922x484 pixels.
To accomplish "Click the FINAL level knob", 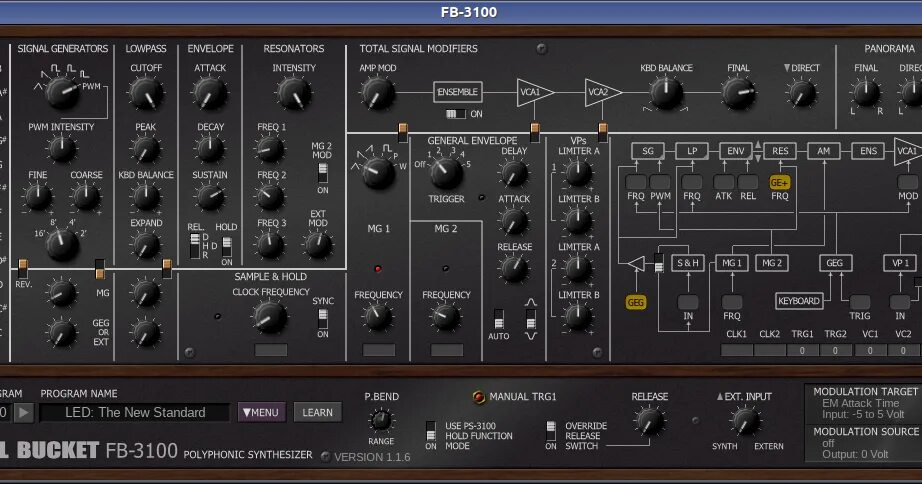I will (x=738, y=93).
